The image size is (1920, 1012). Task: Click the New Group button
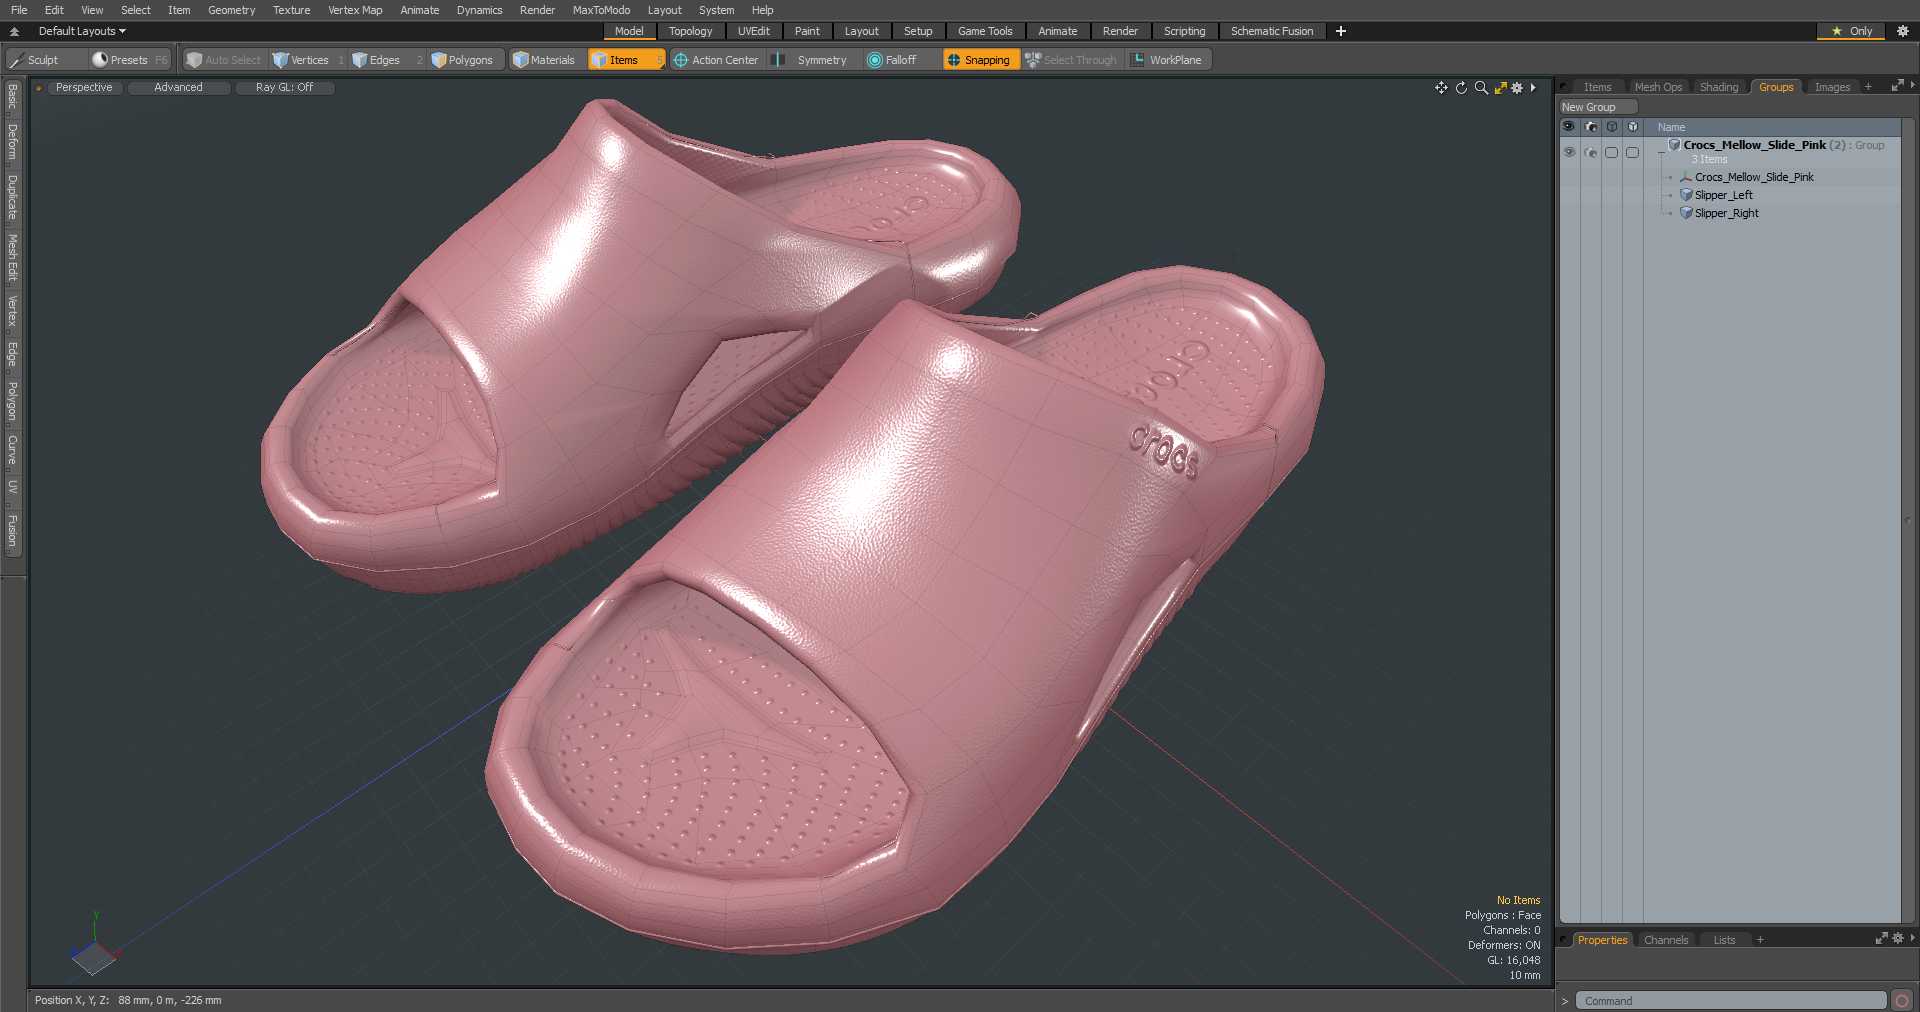pos(1597,107)
